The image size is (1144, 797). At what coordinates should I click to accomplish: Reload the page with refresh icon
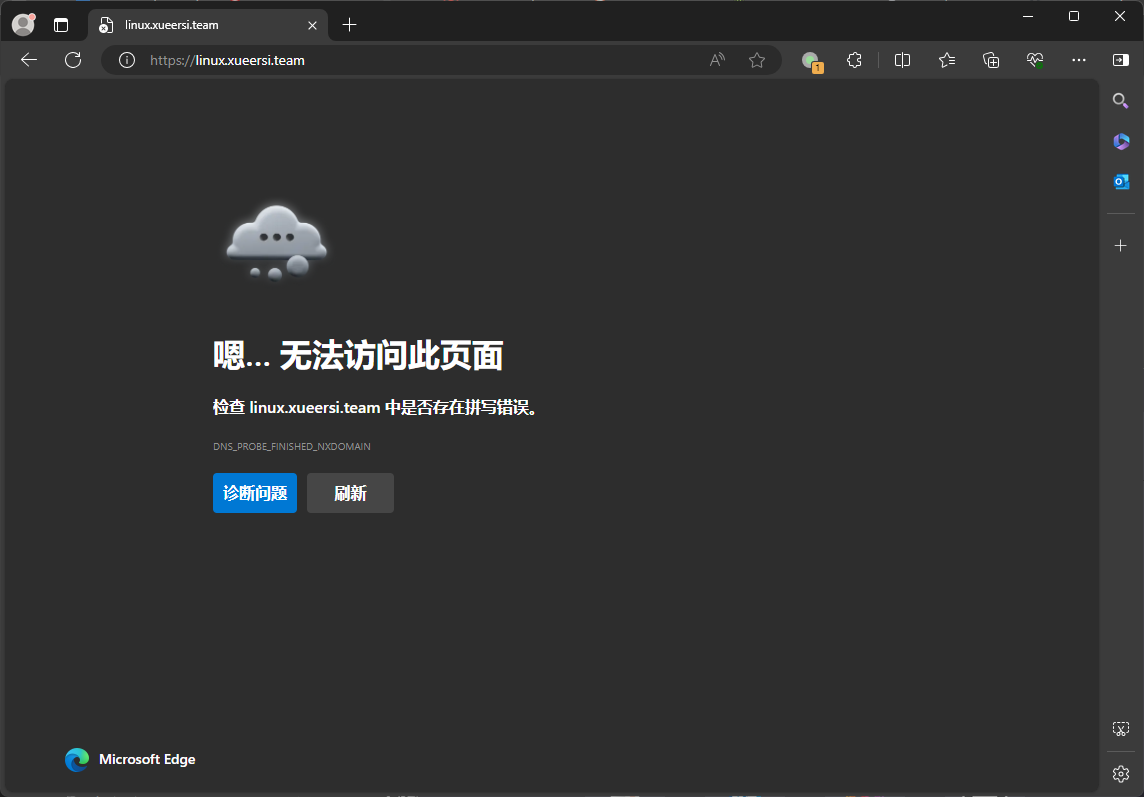pyautogui.click(x=73, y=60)
